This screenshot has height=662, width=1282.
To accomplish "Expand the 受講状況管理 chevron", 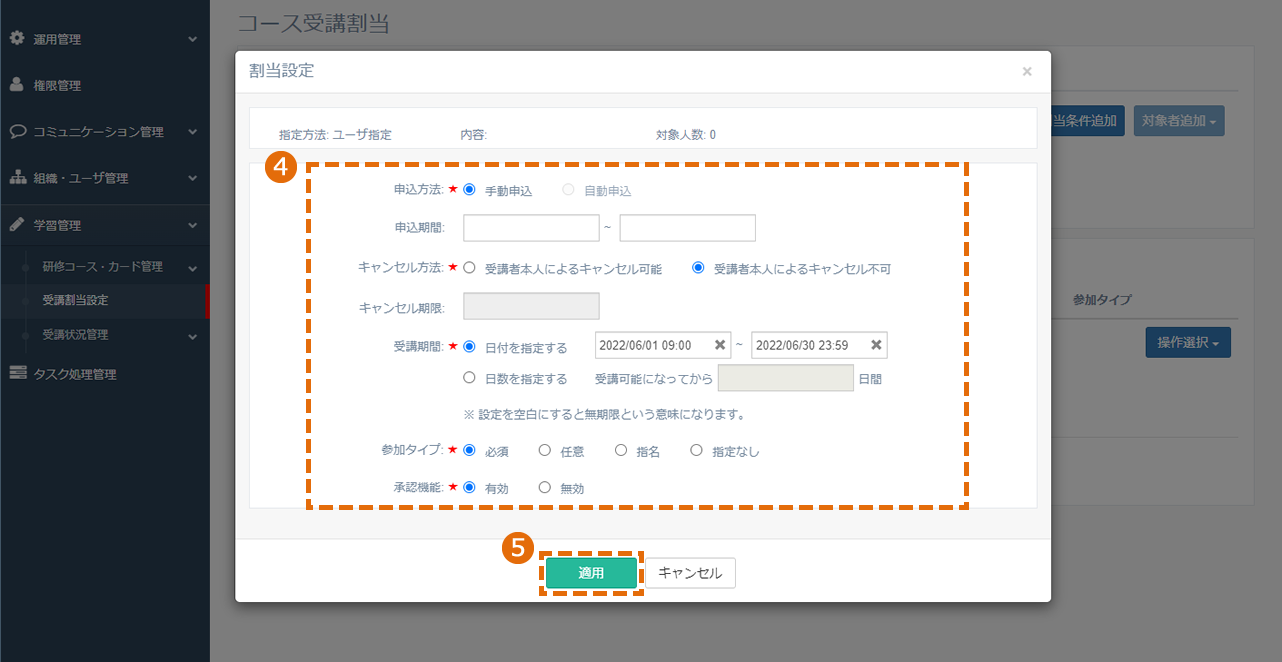I will [x=193, y=335].
